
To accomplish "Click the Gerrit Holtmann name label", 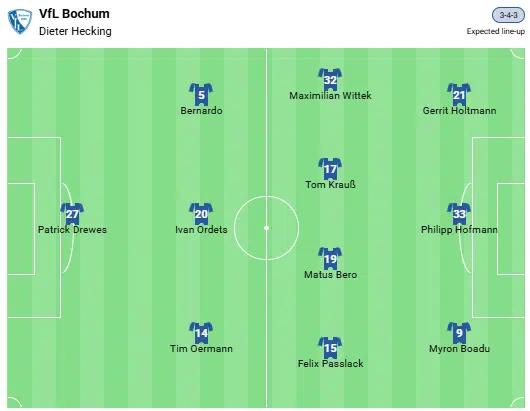I will [x=459, y=111].
